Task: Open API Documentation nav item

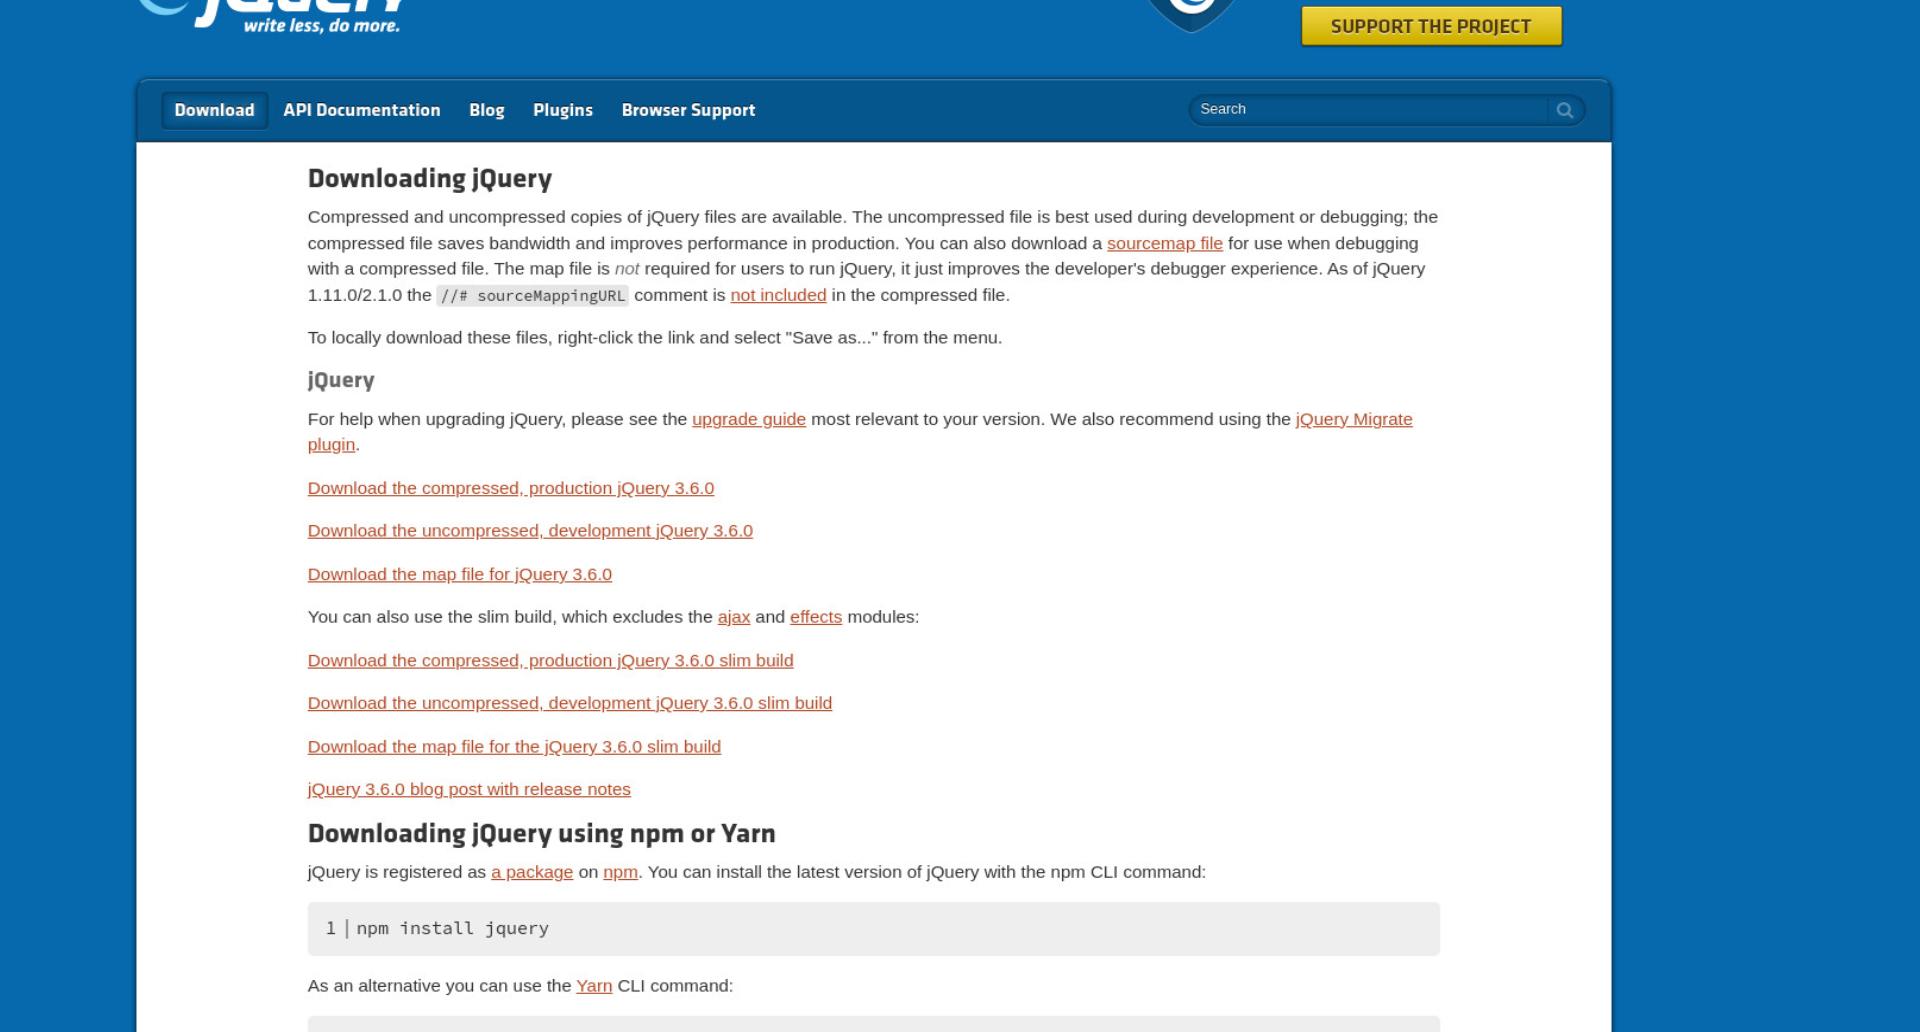Action: pyautogui.click(x=361, y=110)
